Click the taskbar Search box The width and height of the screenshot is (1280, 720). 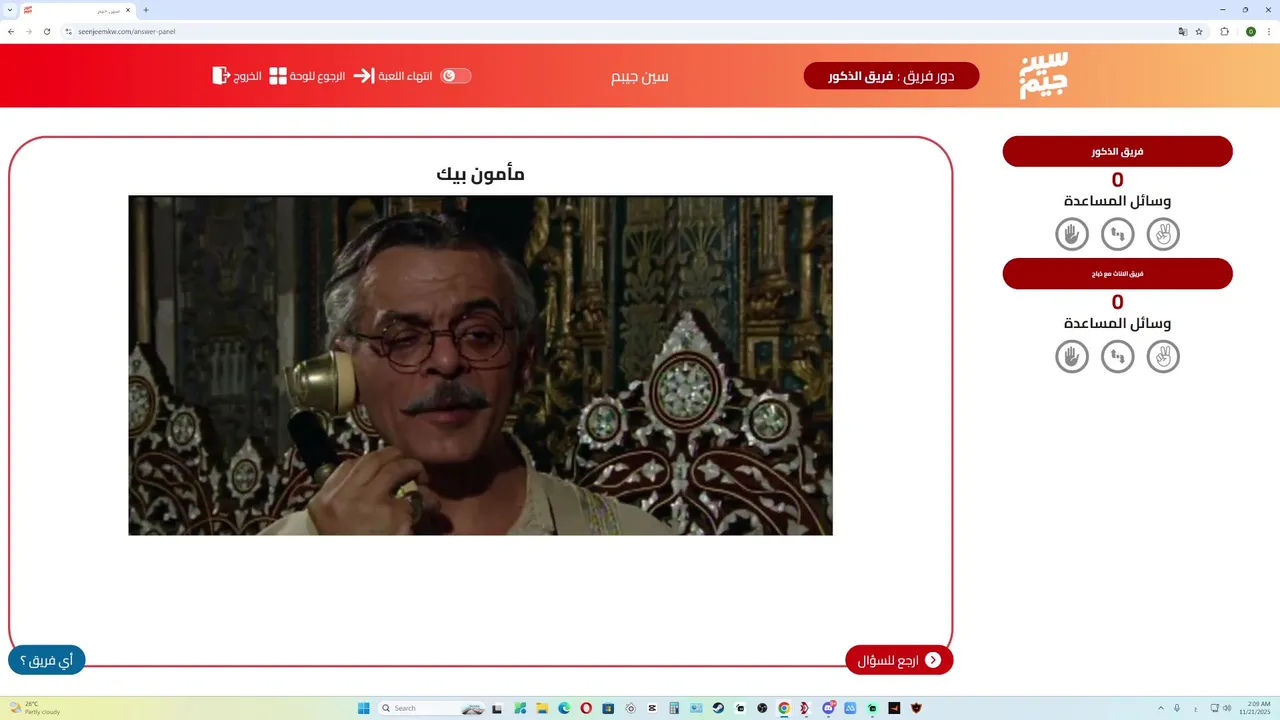(432, 708)
